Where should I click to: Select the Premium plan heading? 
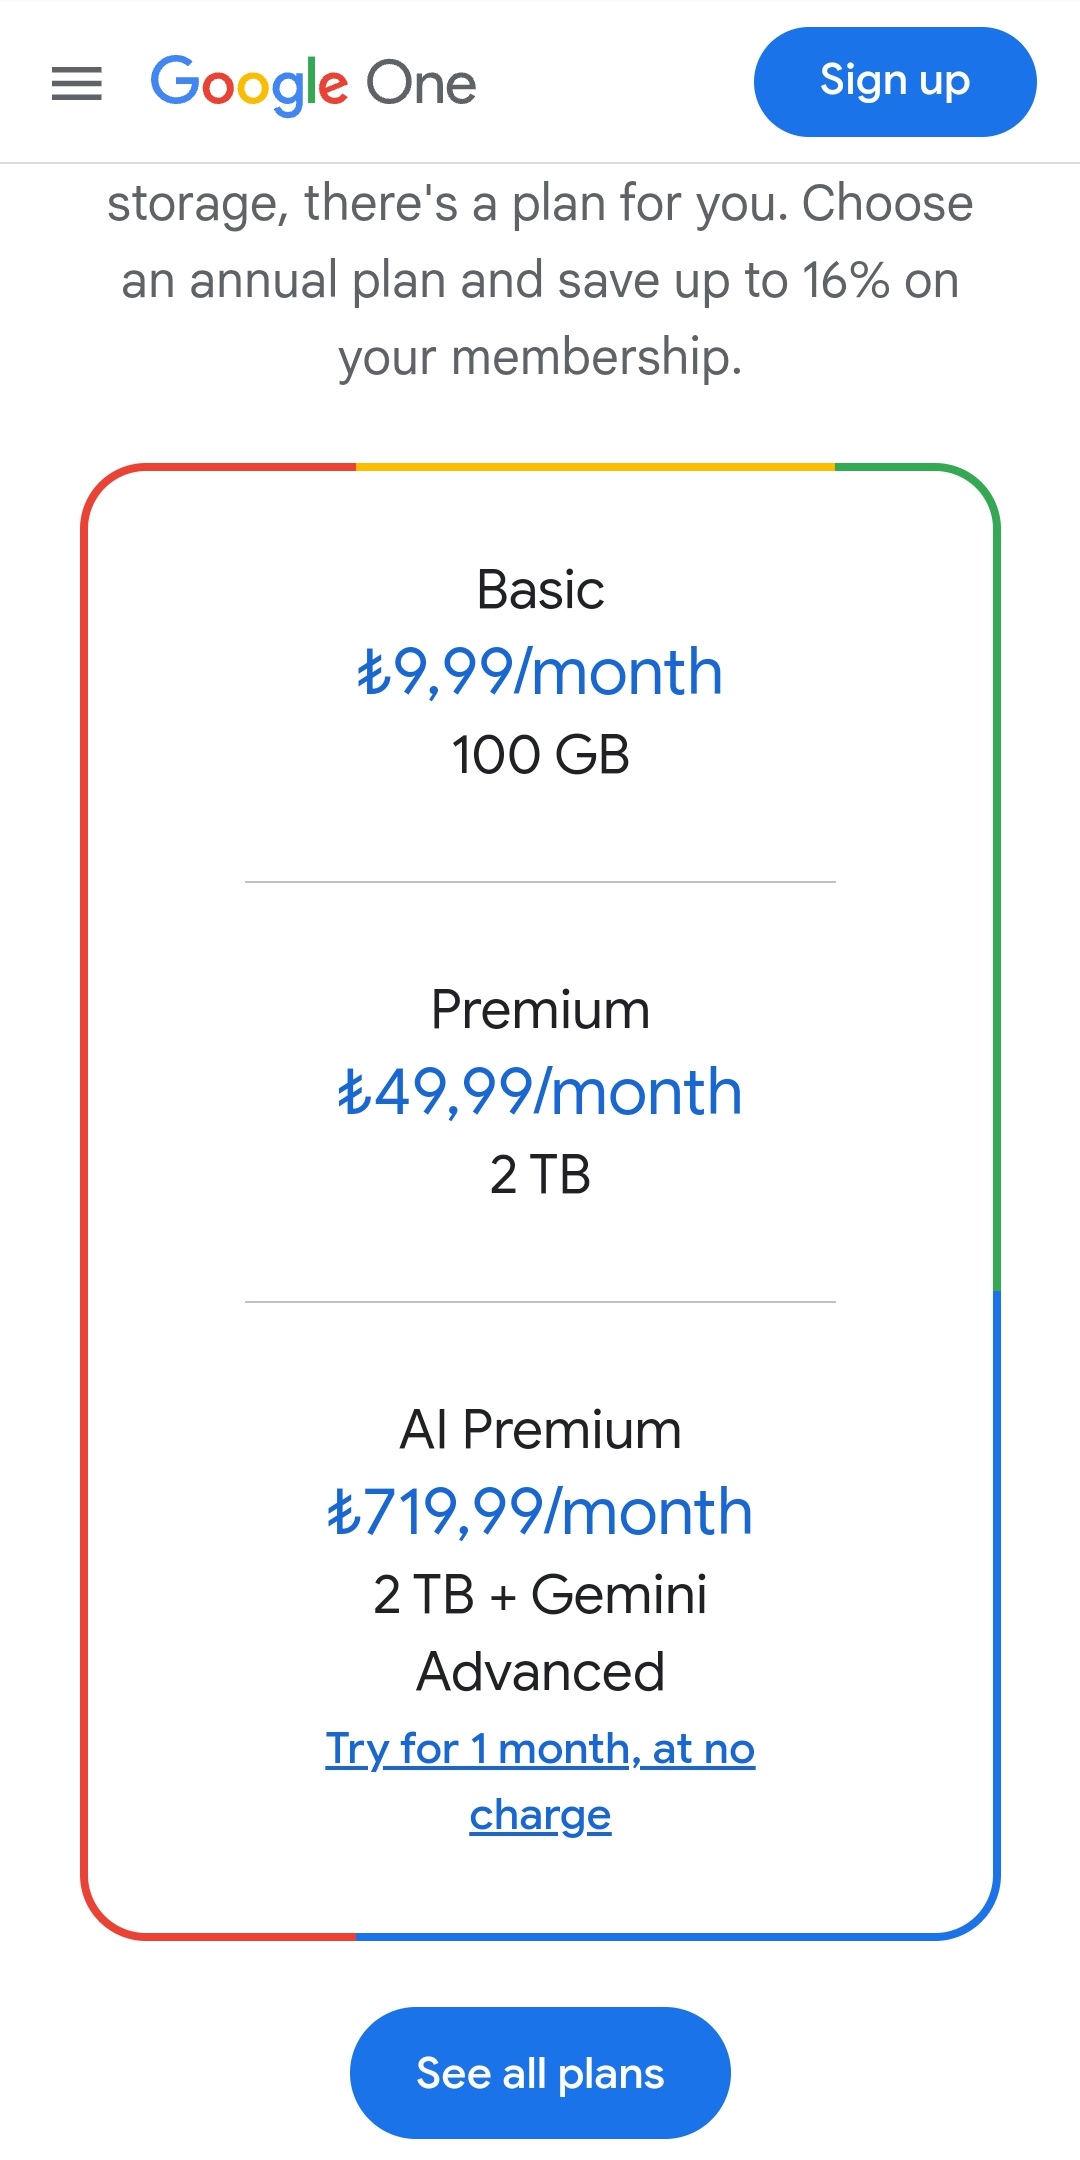point(540,1009)
